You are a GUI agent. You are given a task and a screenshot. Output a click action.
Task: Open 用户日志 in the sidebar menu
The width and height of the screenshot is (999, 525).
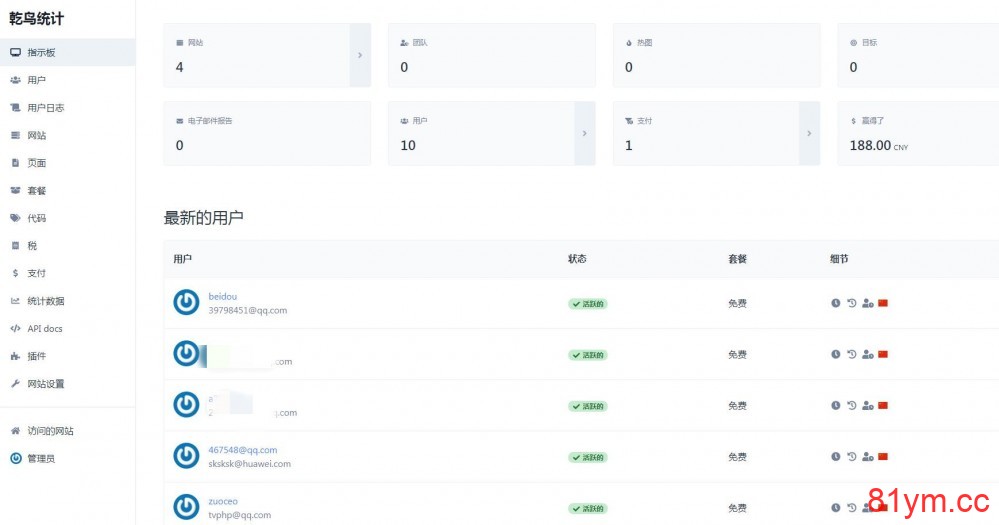(45, 108)
